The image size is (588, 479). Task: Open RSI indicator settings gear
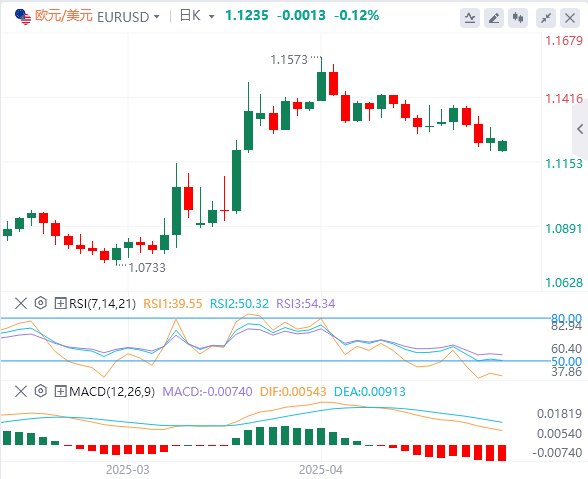coord(40,303)
